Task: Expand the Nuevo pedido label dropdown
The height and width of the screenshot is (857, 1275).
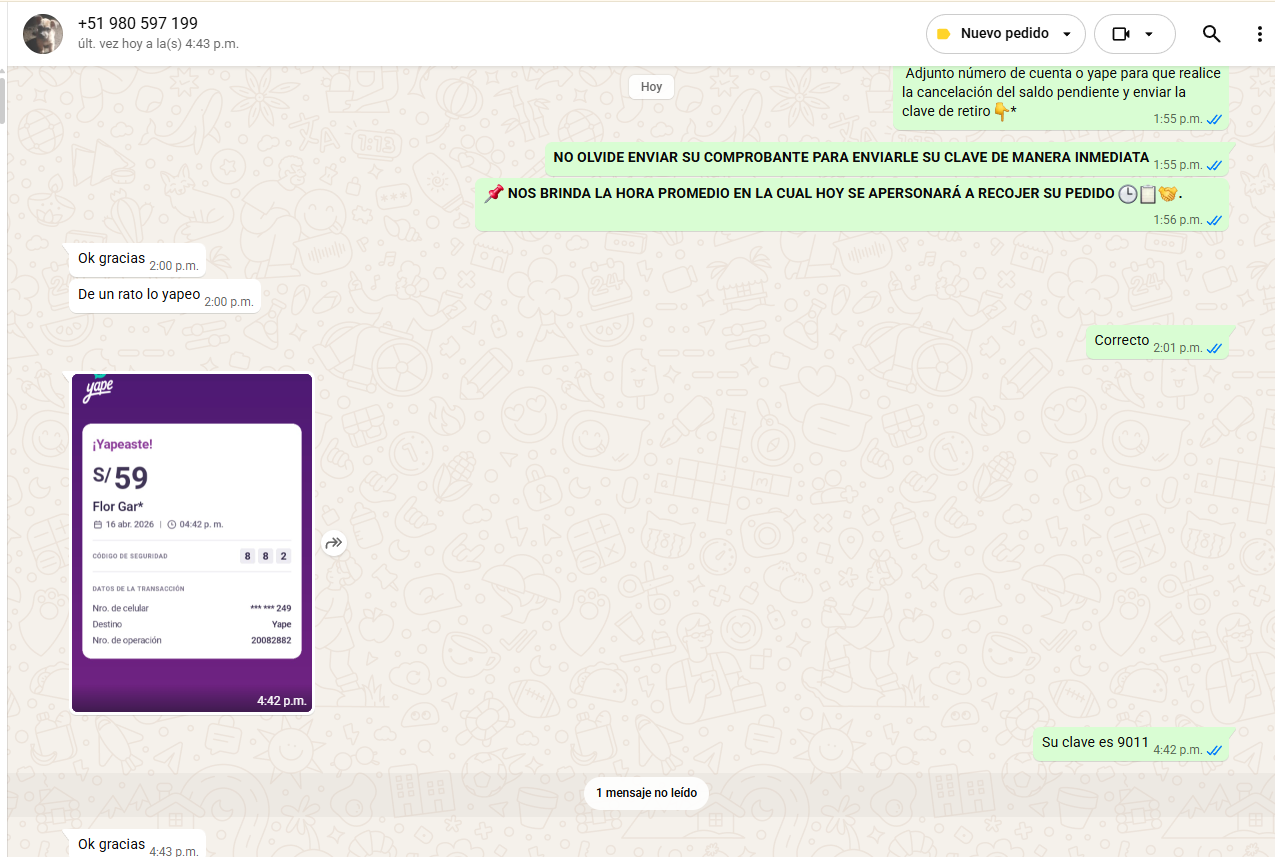Action: click(x=1067, y=34)
